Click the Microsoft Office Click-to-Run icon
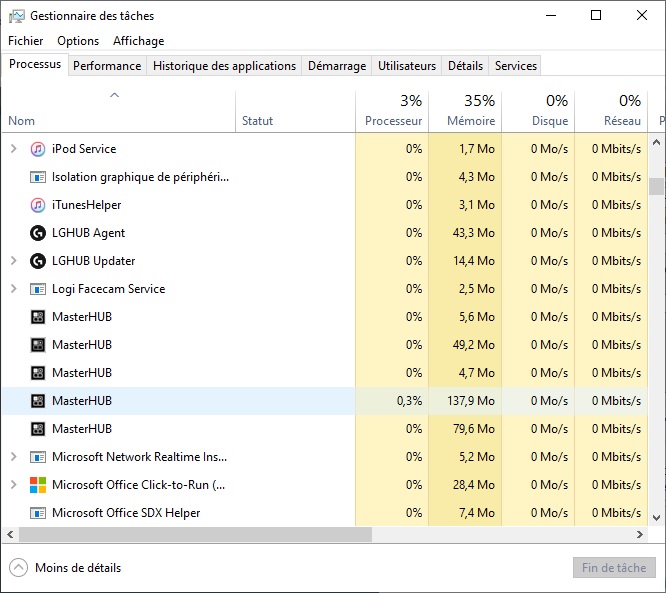Viewport: 666px width, 593px height. click(x=38, y=485)
